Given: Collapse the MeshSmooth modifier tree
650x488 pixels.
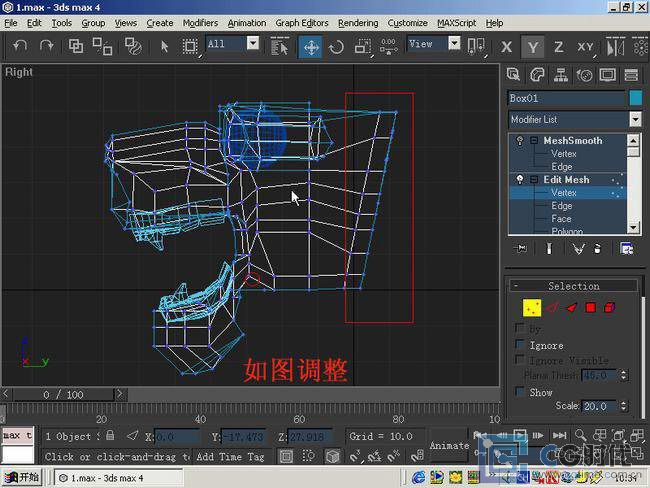Looking at the screenshot, I should tap(534, 141).
